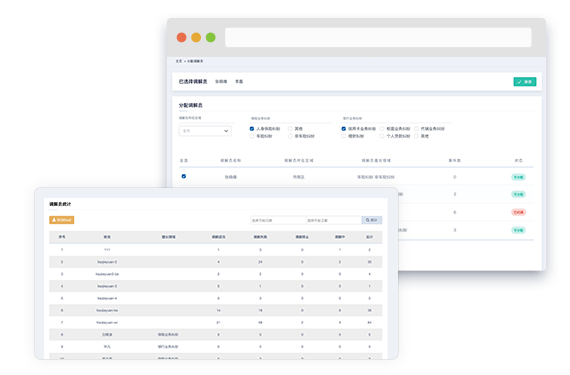Click the green save button with checkmark
Image resolution: width=570 pixels, height=375 pixels.
[x=525, y=82]
